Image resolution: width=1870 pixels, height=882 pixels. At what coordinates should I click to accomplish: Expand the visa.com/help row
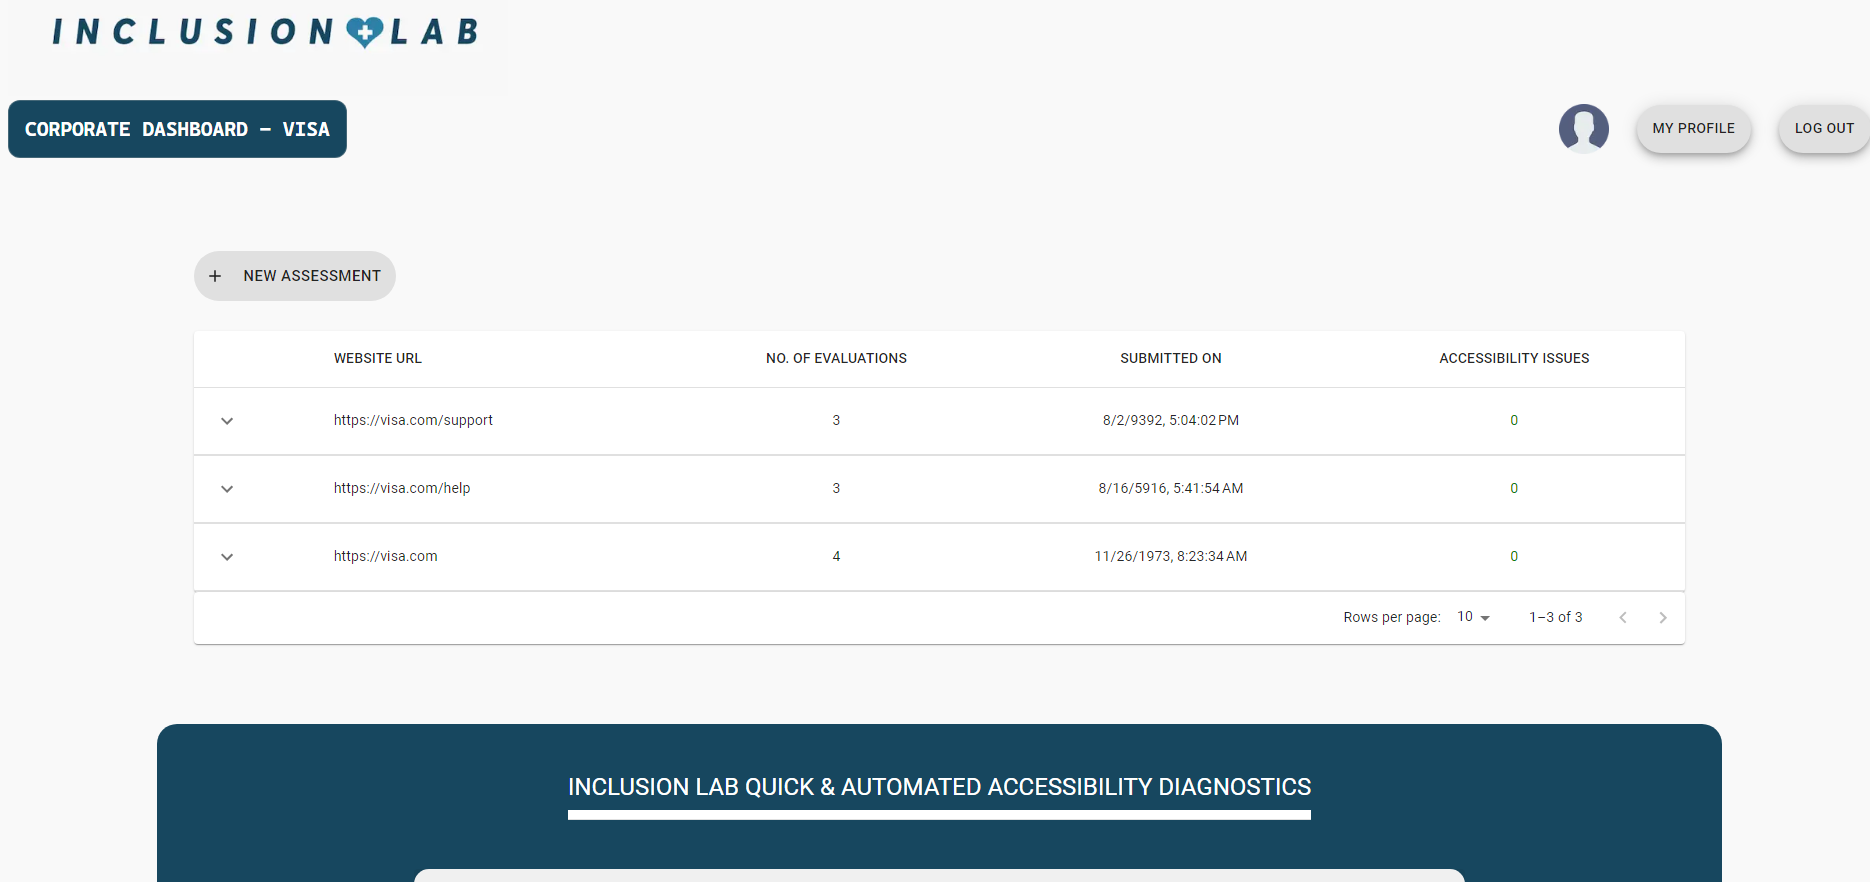tap(227, 489)
